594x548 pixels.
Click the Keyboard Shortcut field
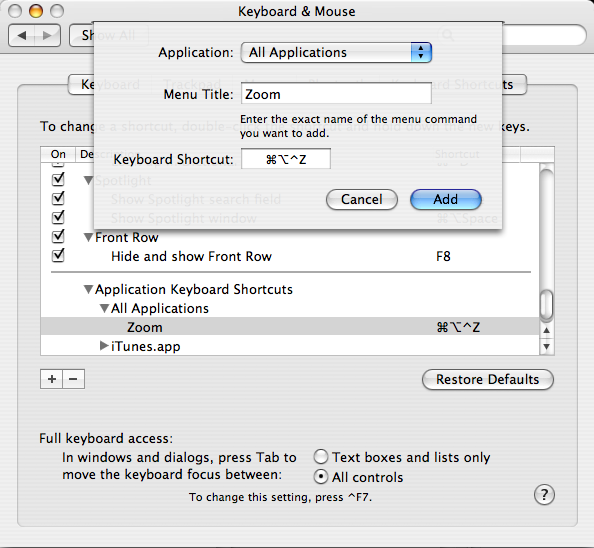[x=286, y=159]
